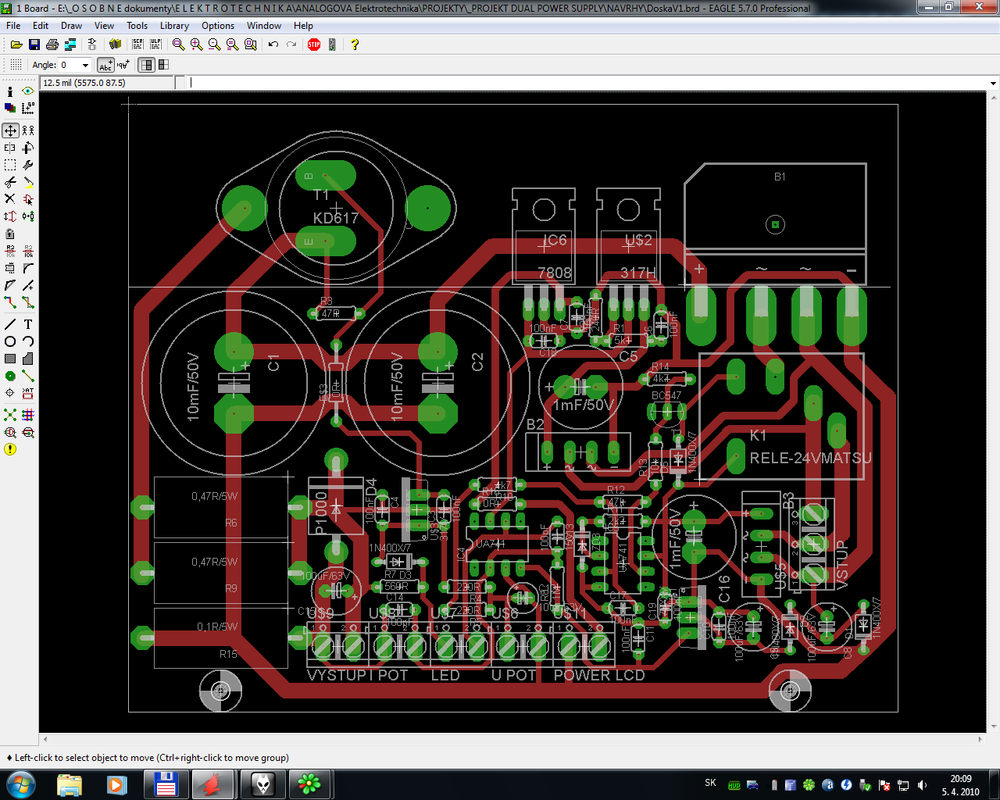Select the group-default-on selection mode
This screenshot has height=800, width=1000.
pyautogui.click(x=147, y=64)
